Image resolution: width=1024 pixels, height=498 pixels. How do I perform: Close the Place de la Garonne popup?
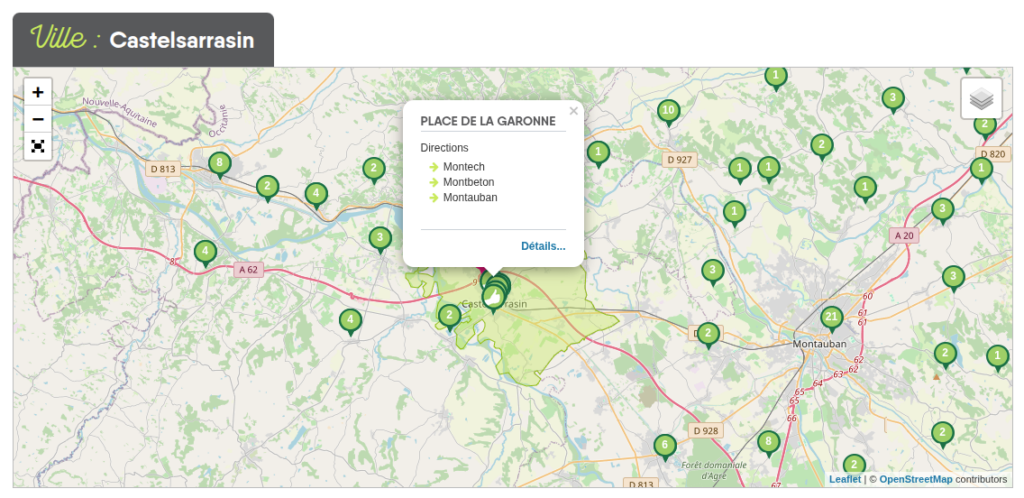tap(573, 112)
